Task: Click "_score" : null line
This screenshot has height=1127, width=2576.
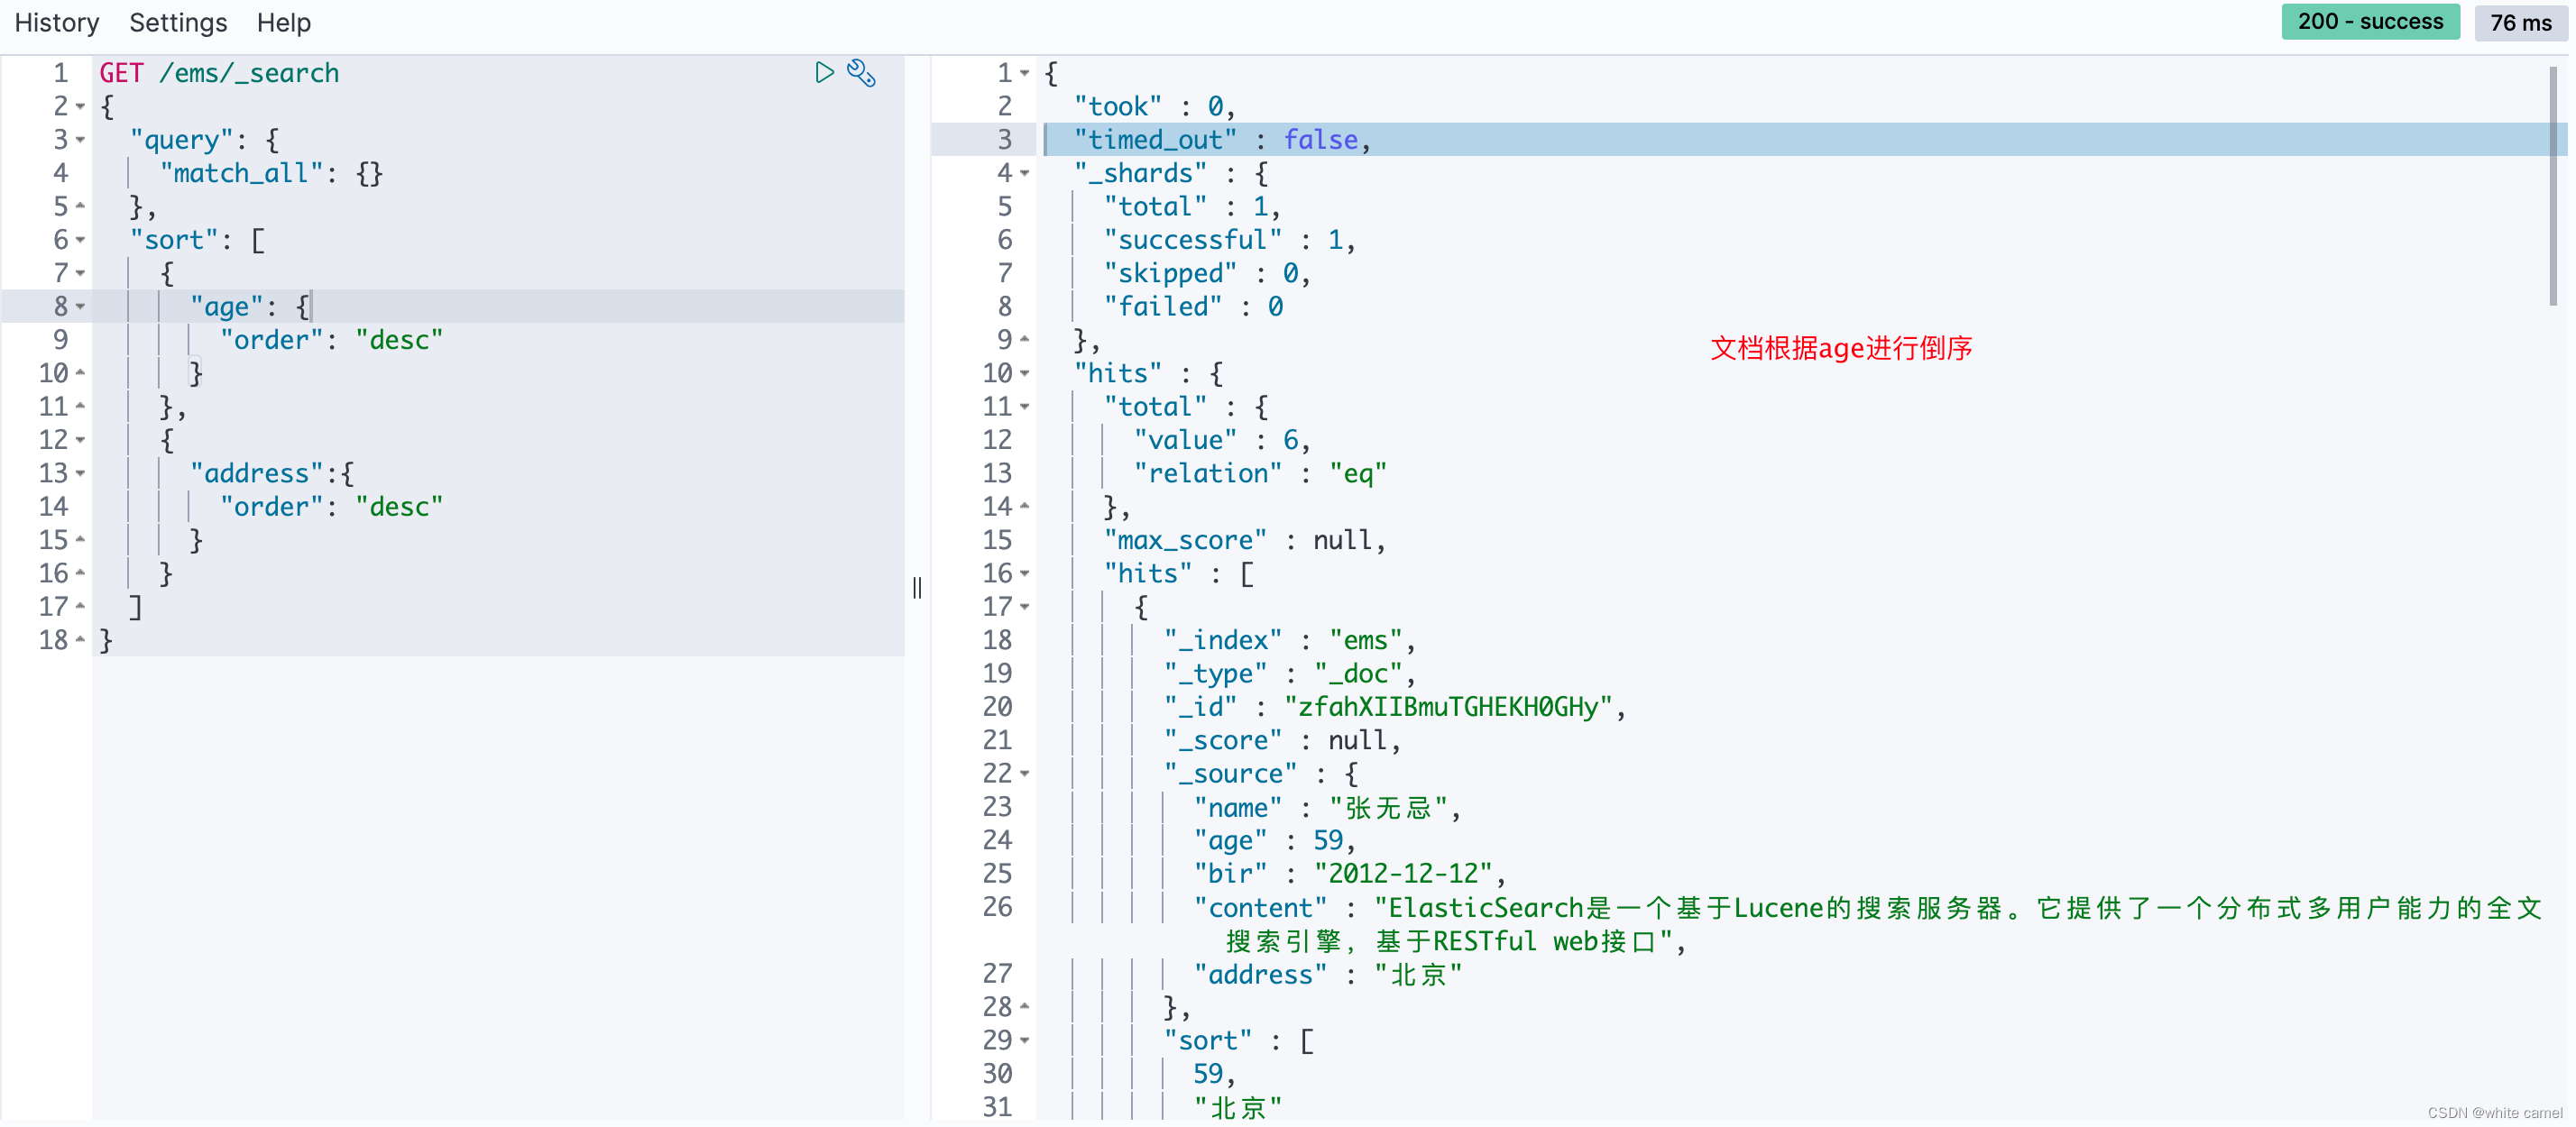Action: point(1282,740)
